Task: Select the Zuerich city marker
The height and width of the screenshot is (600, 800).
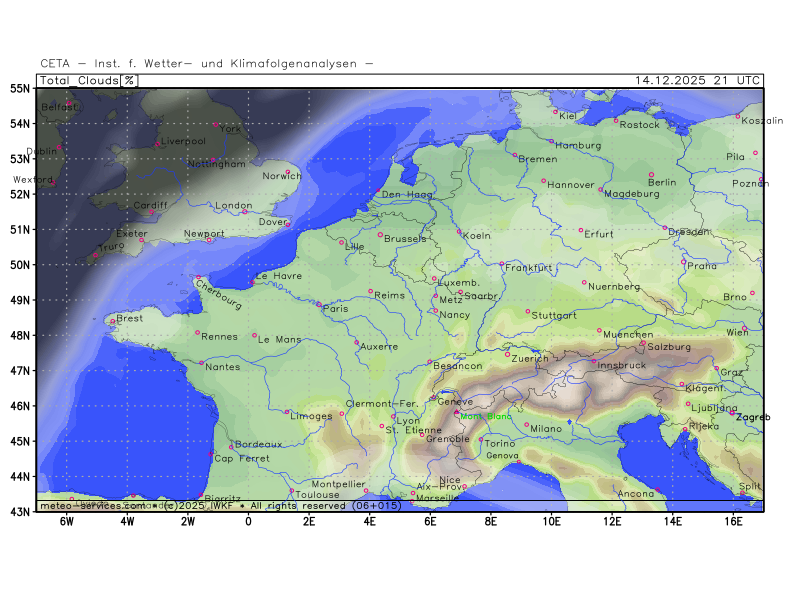Action: coord(508,354)
